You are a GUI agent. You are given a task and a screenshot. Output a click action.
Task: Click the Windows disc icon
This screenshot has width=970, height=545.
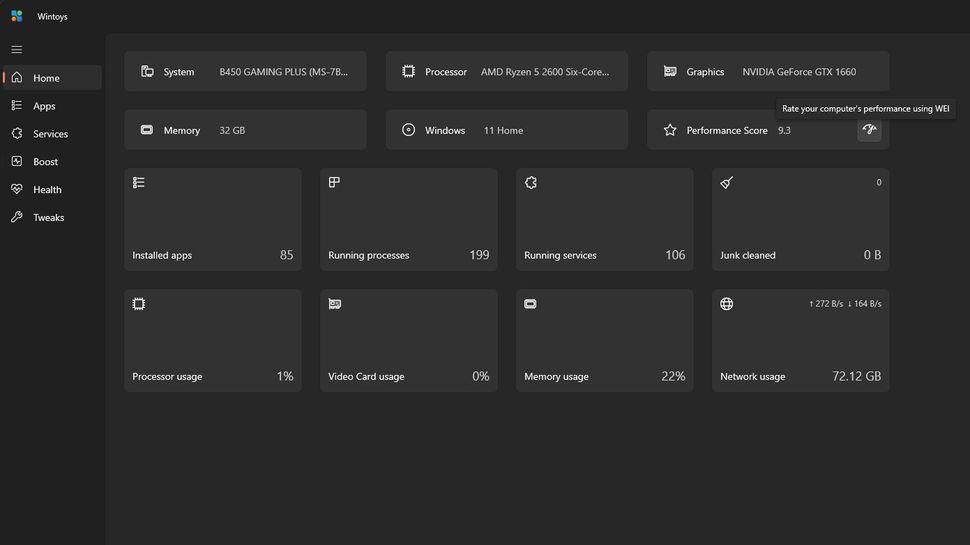408,130
